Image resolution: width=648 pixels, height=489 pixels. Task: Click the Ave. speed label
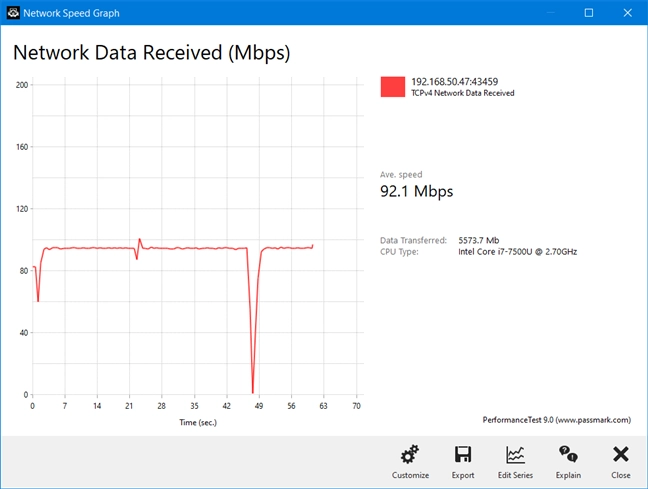click(x=401, y=174)
